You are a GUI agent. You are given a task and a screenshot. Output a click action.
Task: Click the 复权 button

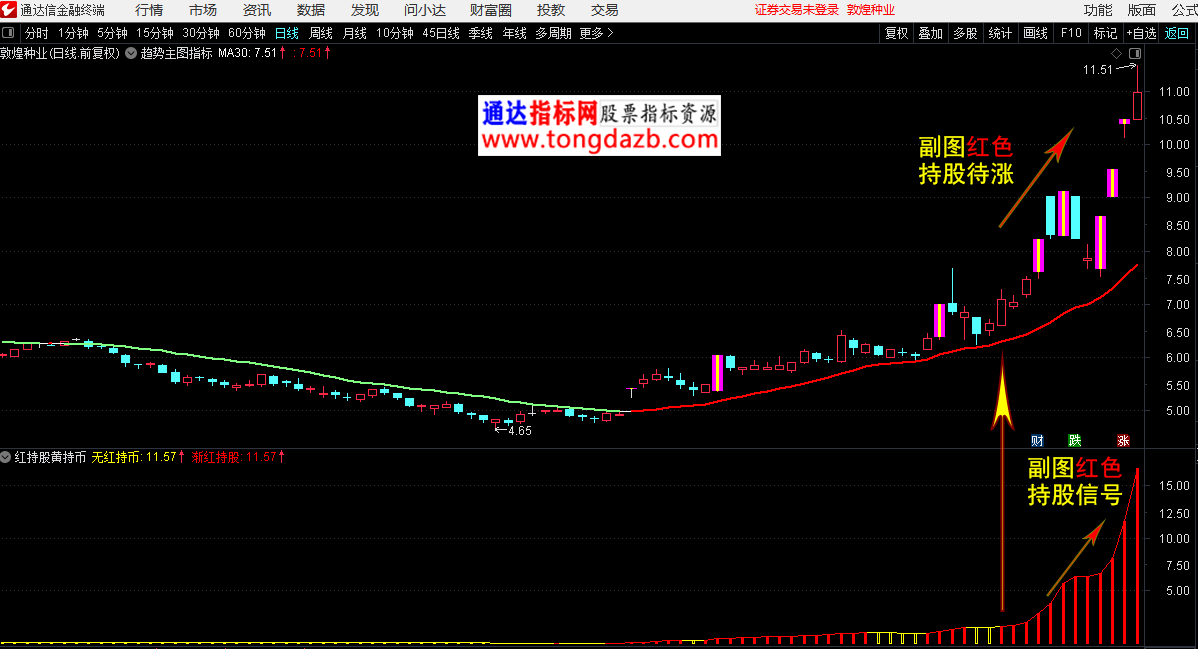point(896,33)
